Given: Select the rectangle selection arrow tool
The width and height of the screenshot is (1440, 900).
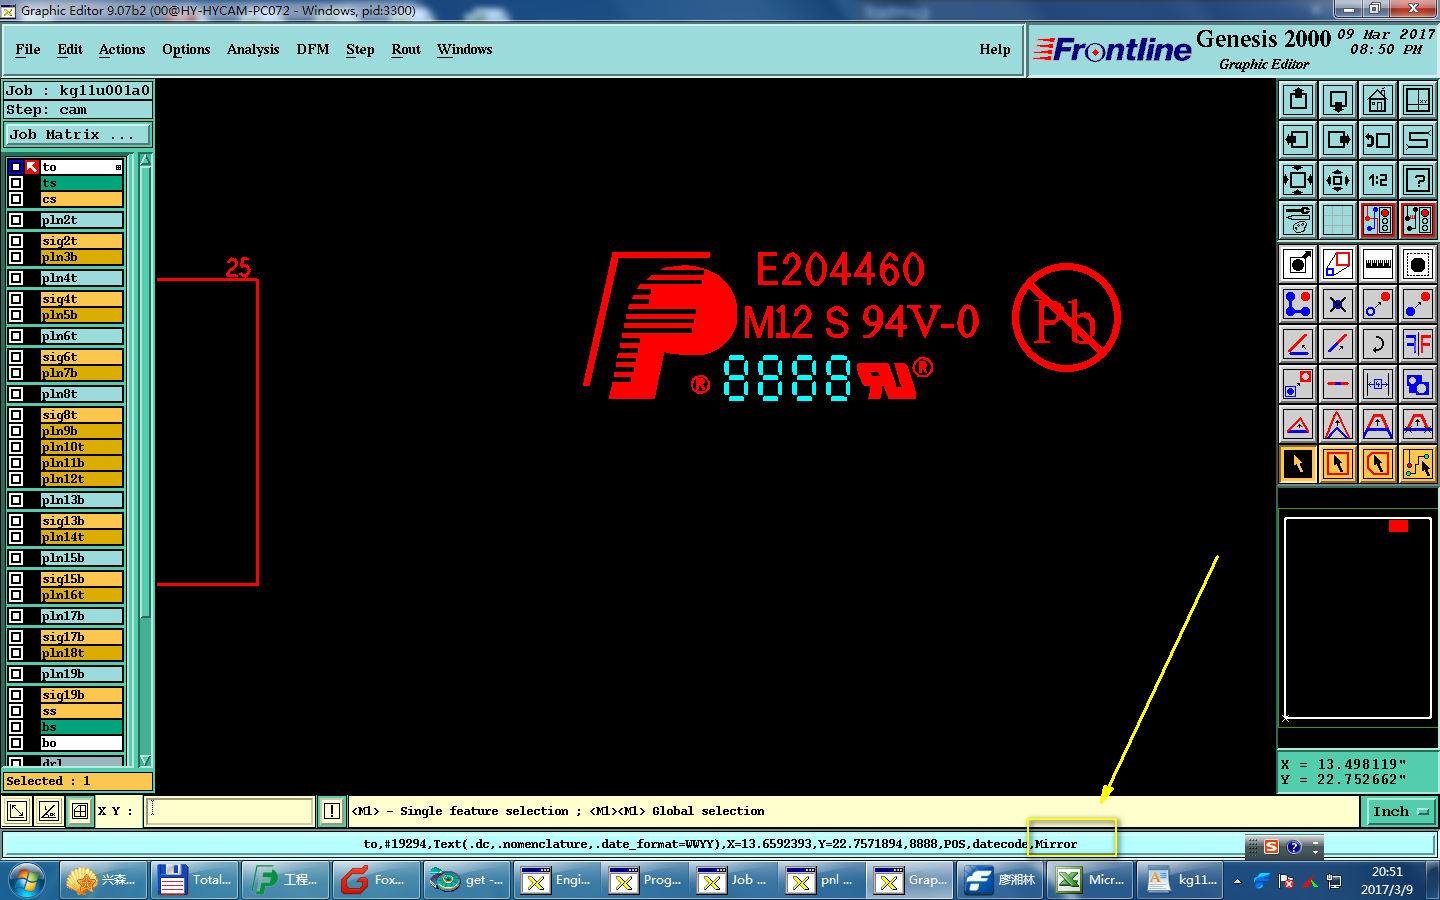Looking at the screenshot, I should pos(1338,464).
